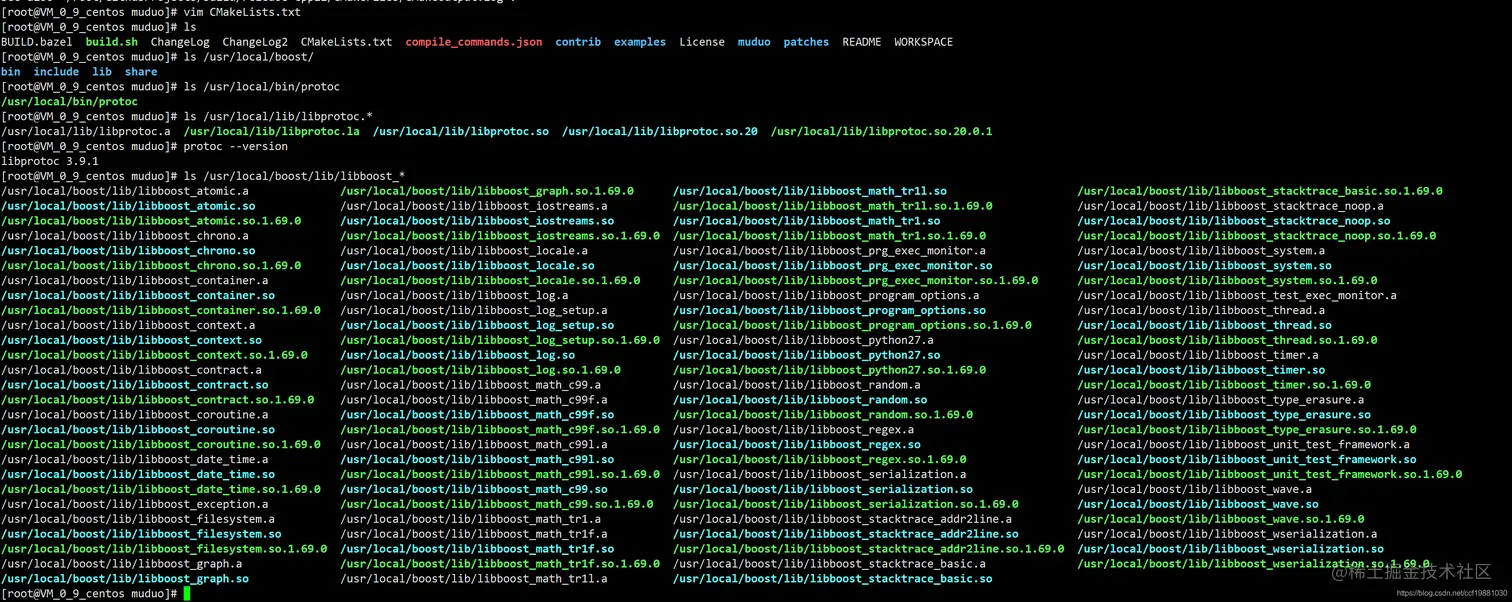Image resolution: width=1512 pixels, height=602 pixels.
Task: Select BUILD.bazel in the listing
Action: click(37, 42)
